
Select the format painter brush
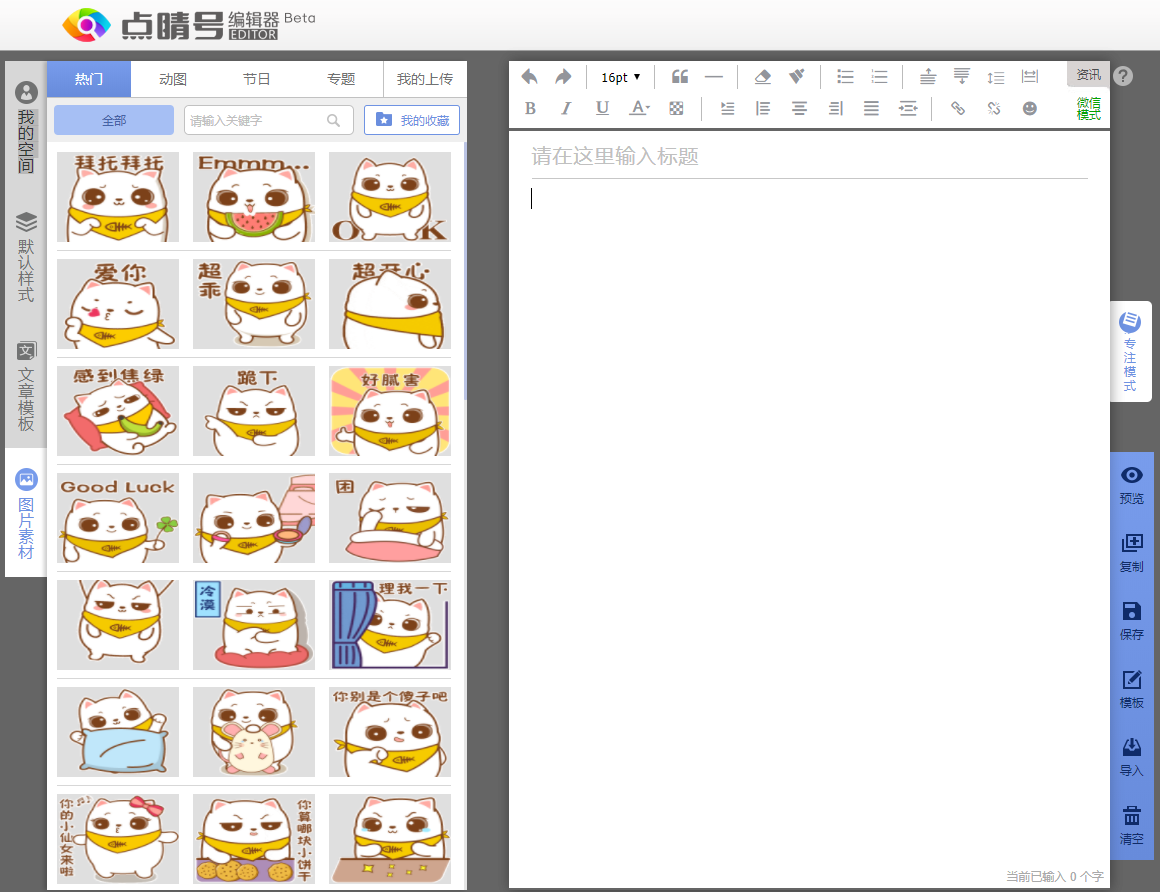tap(797, 77)
